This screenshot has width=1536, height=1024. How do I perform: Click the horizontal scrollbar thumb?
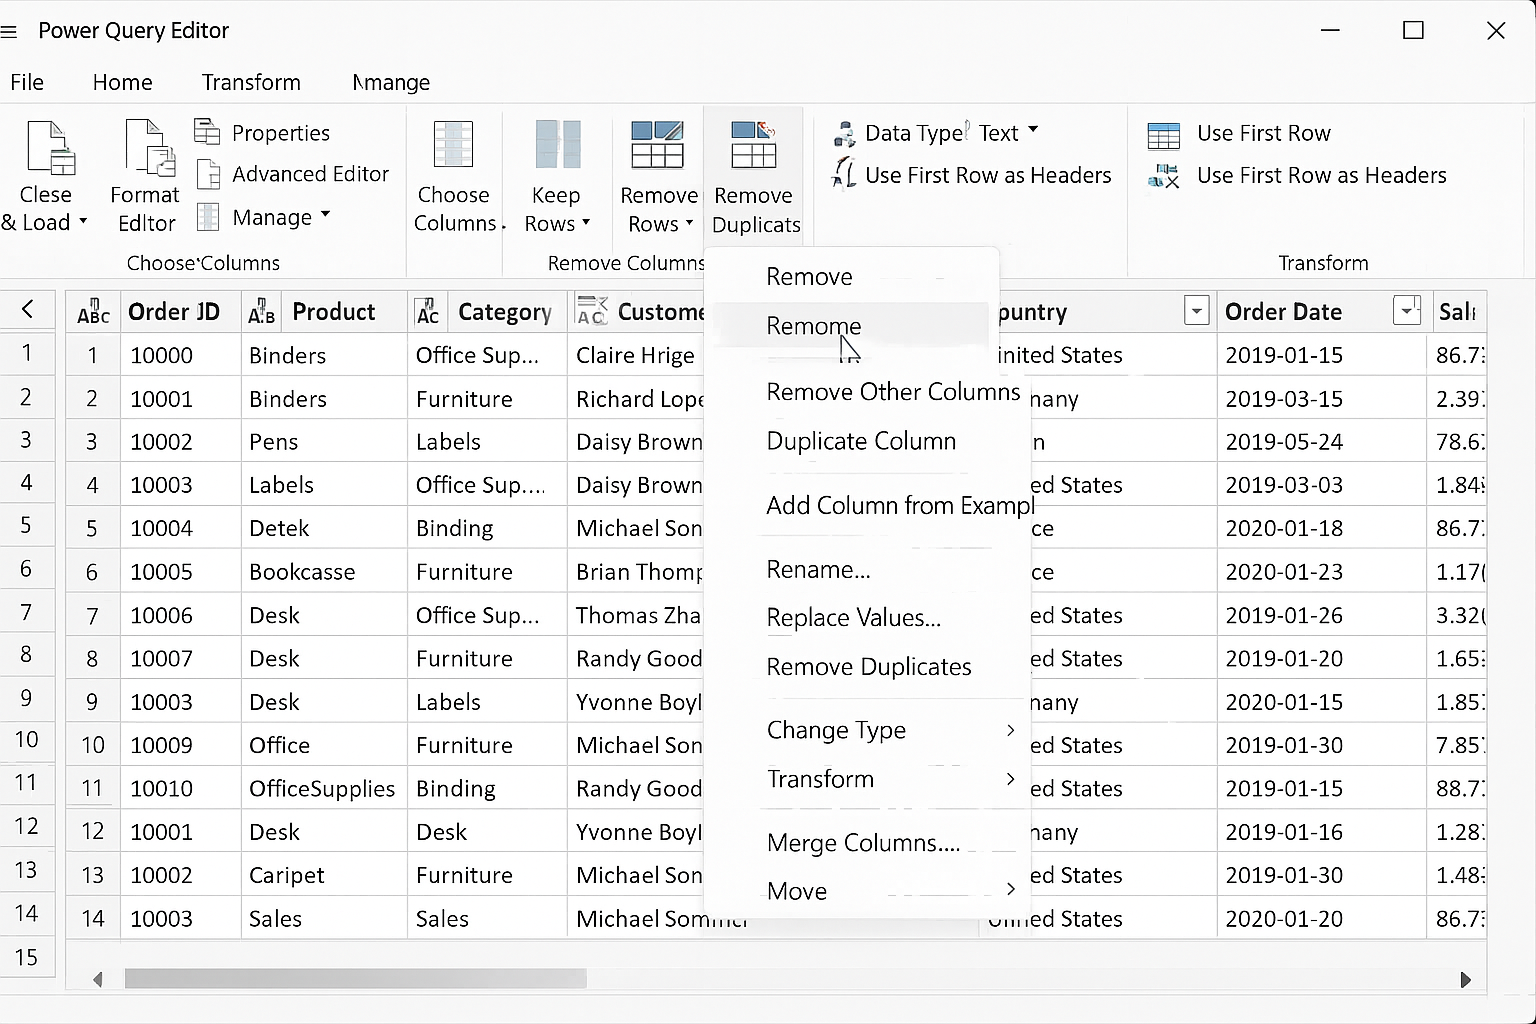point(355,979)
